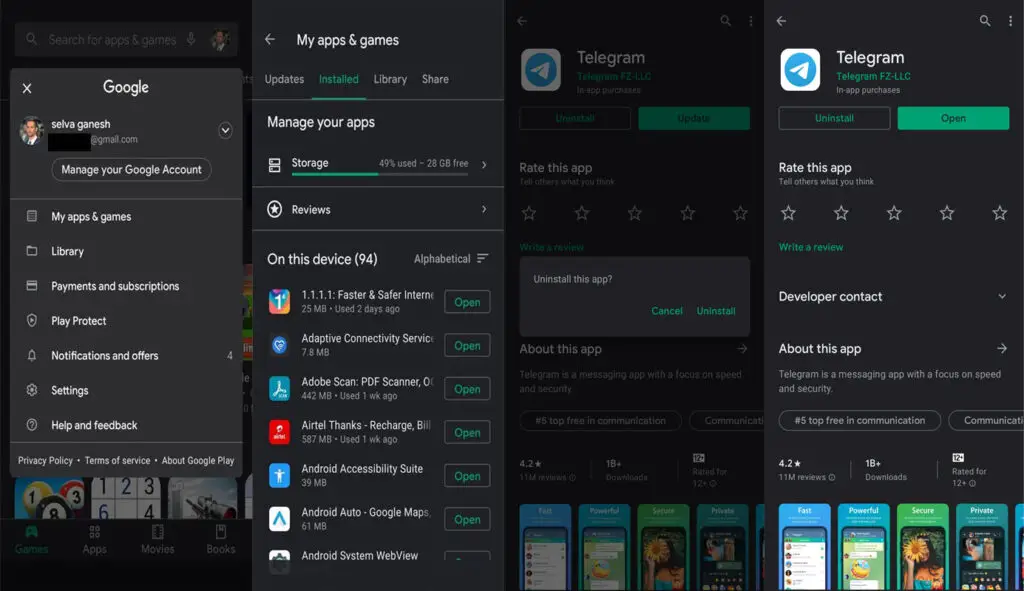Click the Airtel Thanks app icon

280,432
